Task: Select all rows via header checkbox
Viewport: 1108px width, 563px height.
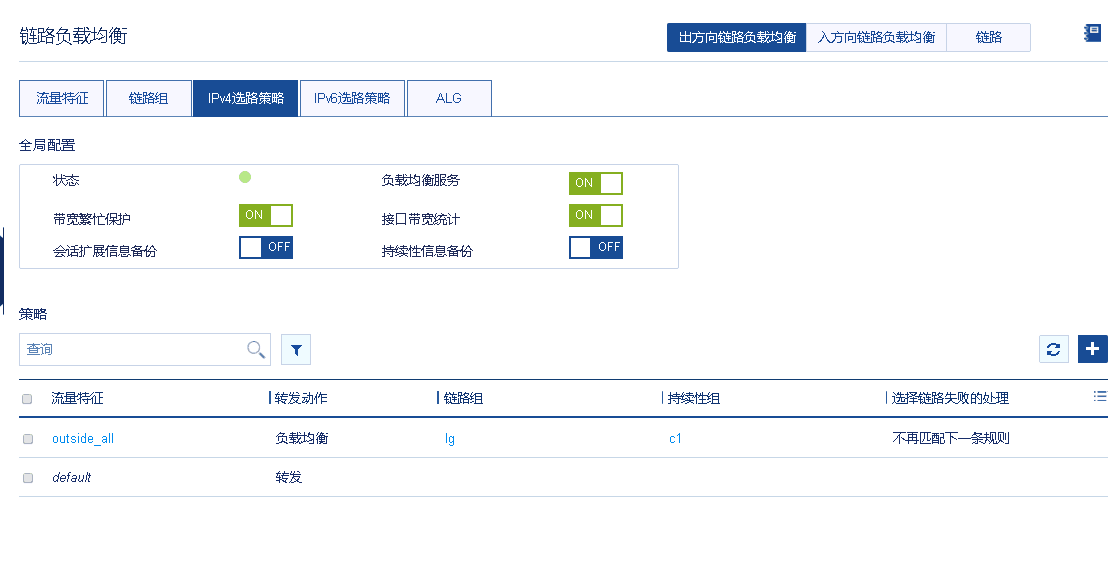Action: (x=28, y=398)
